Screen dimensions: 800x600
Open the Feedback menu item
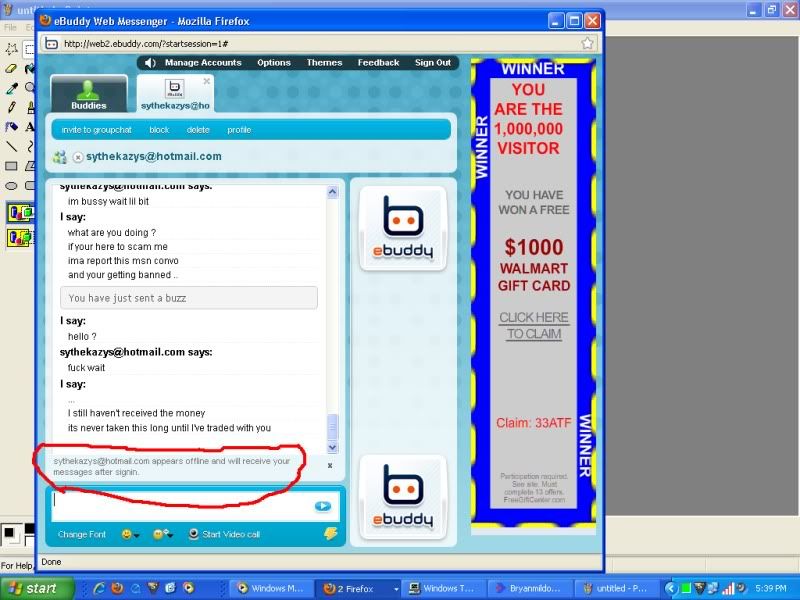click(379, 63)
